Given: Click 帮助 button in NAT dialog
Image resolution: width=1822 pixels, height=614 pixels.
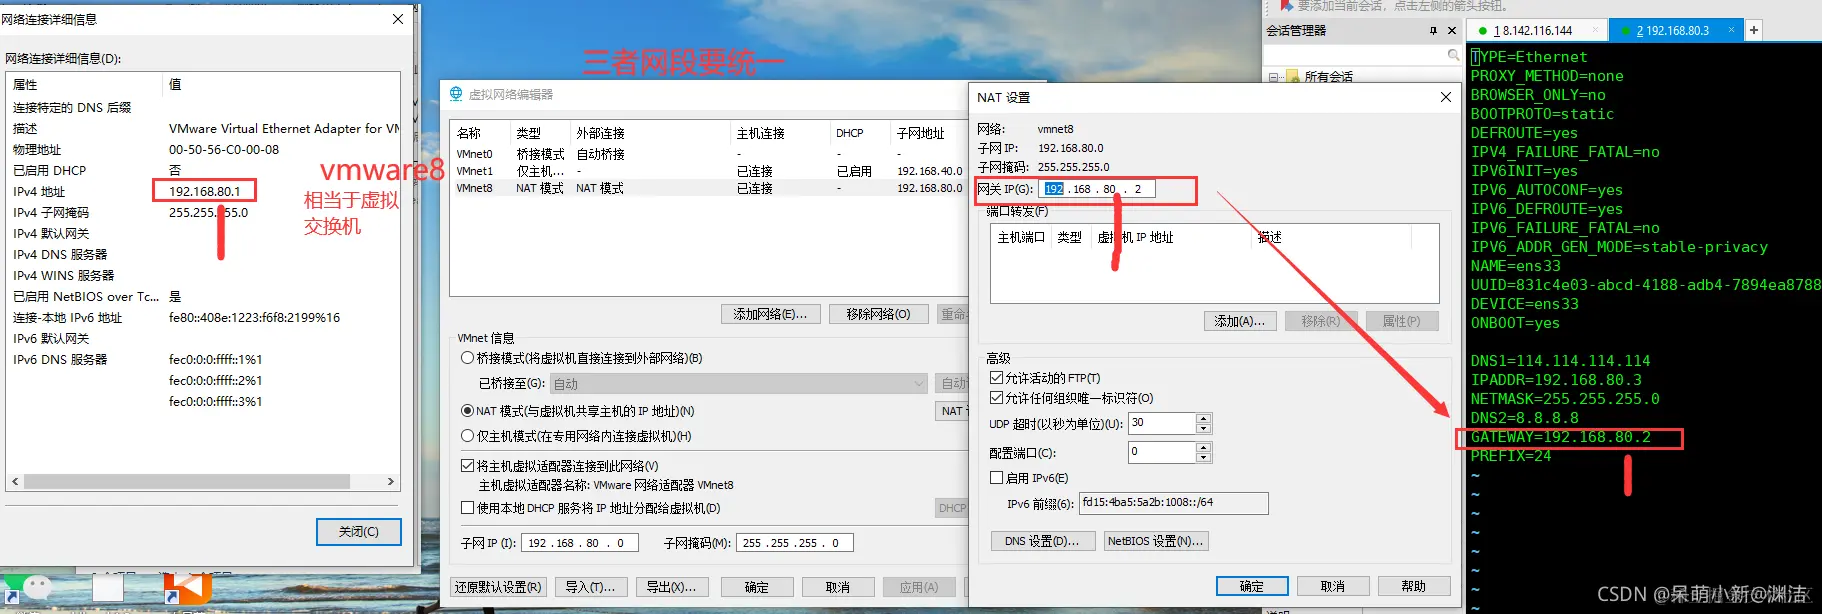Looking at the screenshot, I should pyautogui.click(x=1414, y=586).
